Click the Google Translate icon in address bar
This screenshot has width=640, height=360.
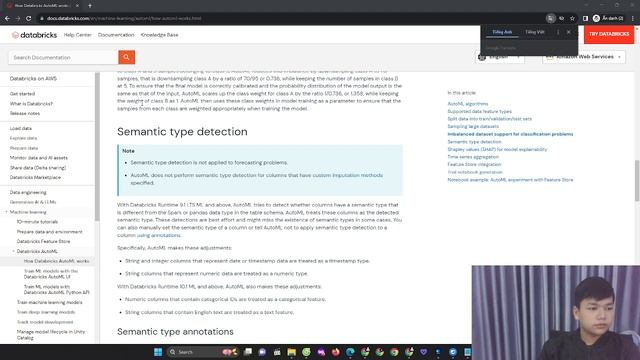coord(551,18)
